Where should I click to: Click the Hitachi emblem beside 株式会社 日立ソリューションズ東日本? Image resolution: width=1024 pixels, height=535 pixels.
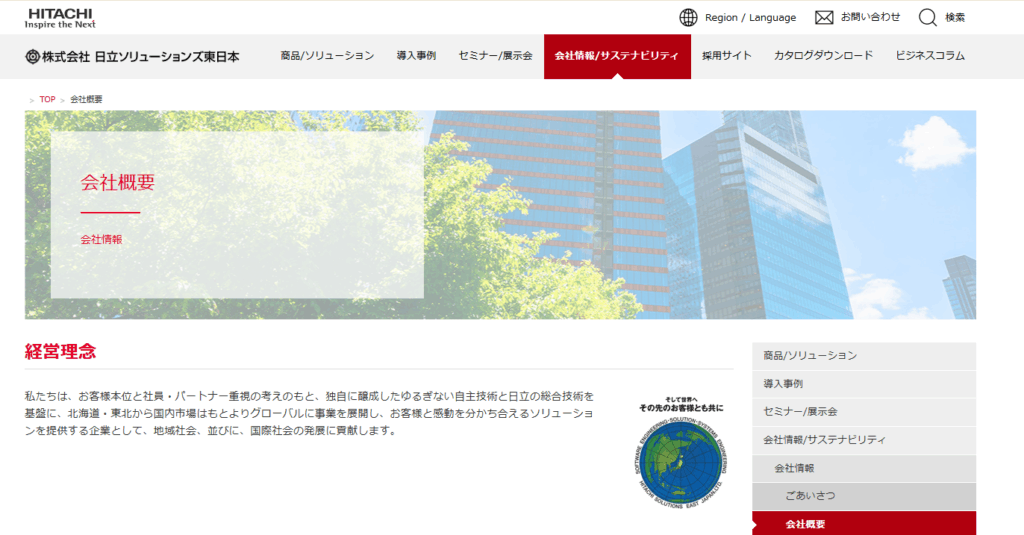(x=32, y=57)
